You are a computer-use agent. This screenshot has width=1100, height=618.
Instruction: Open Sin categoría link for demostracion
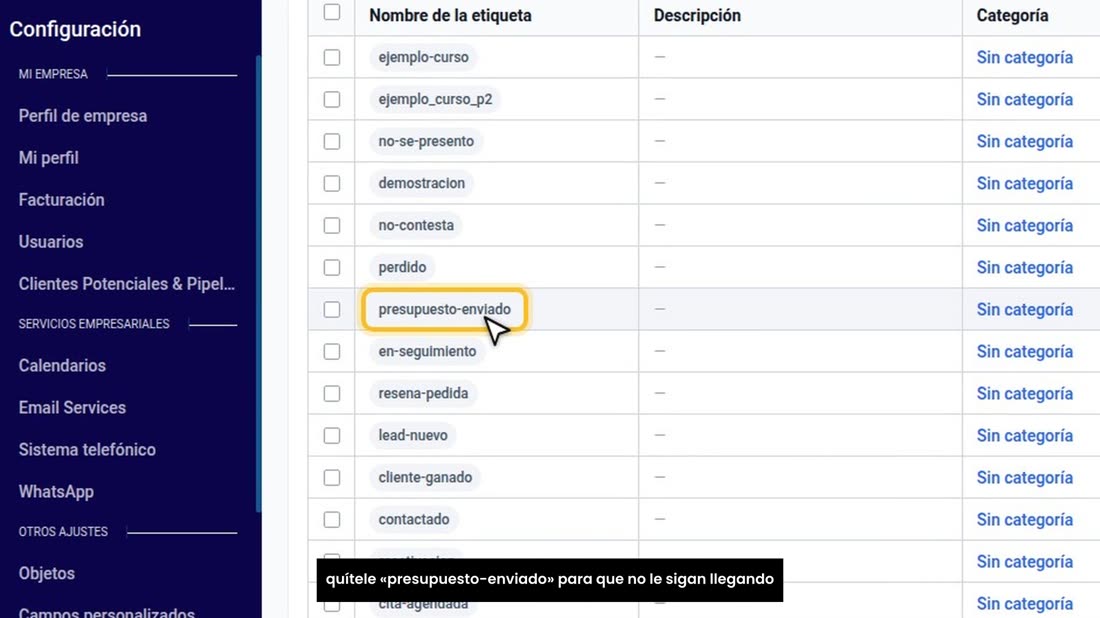1025,184
